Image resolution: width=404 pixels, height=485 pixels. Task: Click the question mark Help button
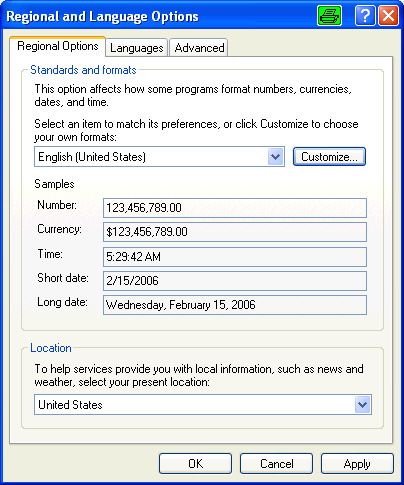tap(365, 15)
